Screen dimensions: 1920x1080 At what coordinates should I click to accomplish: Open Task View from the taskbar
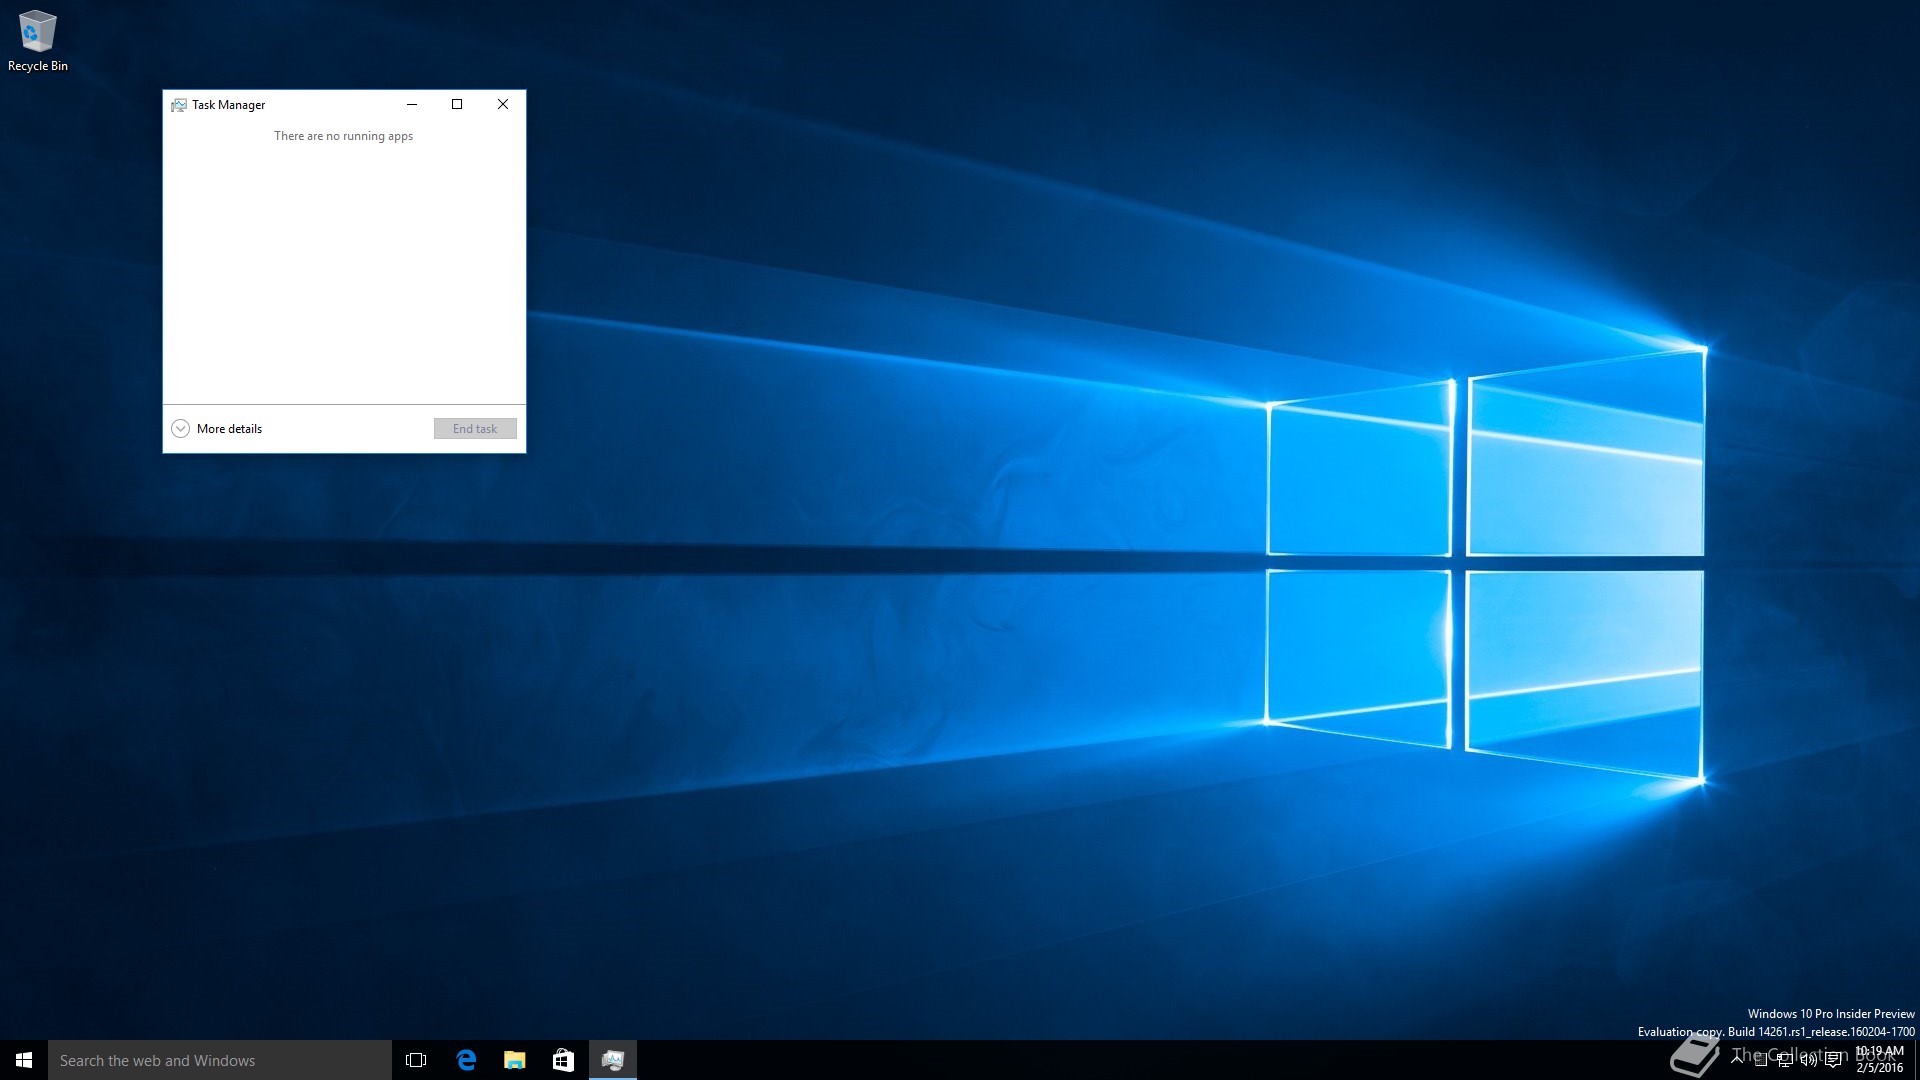(x=416, y=1060)
